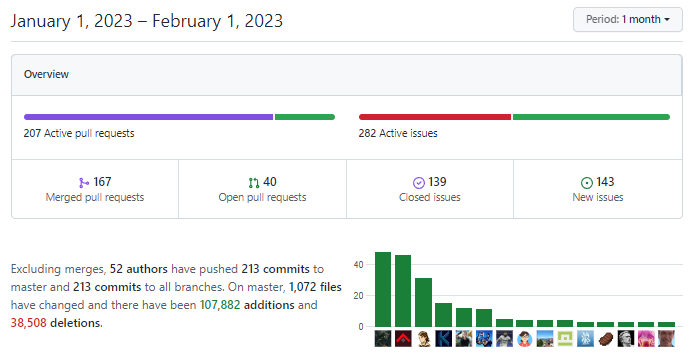View 139 Closed issues
Viewport: 697px width, 363px height.
430,189
